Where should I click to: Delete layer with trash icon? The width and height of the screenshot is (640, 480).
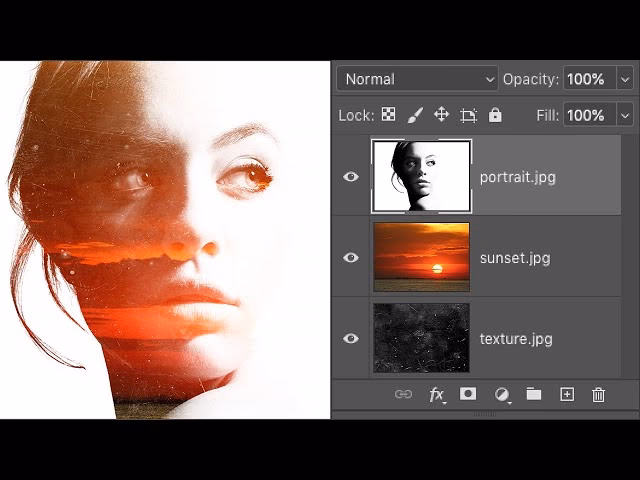click(x=598, y=395)
